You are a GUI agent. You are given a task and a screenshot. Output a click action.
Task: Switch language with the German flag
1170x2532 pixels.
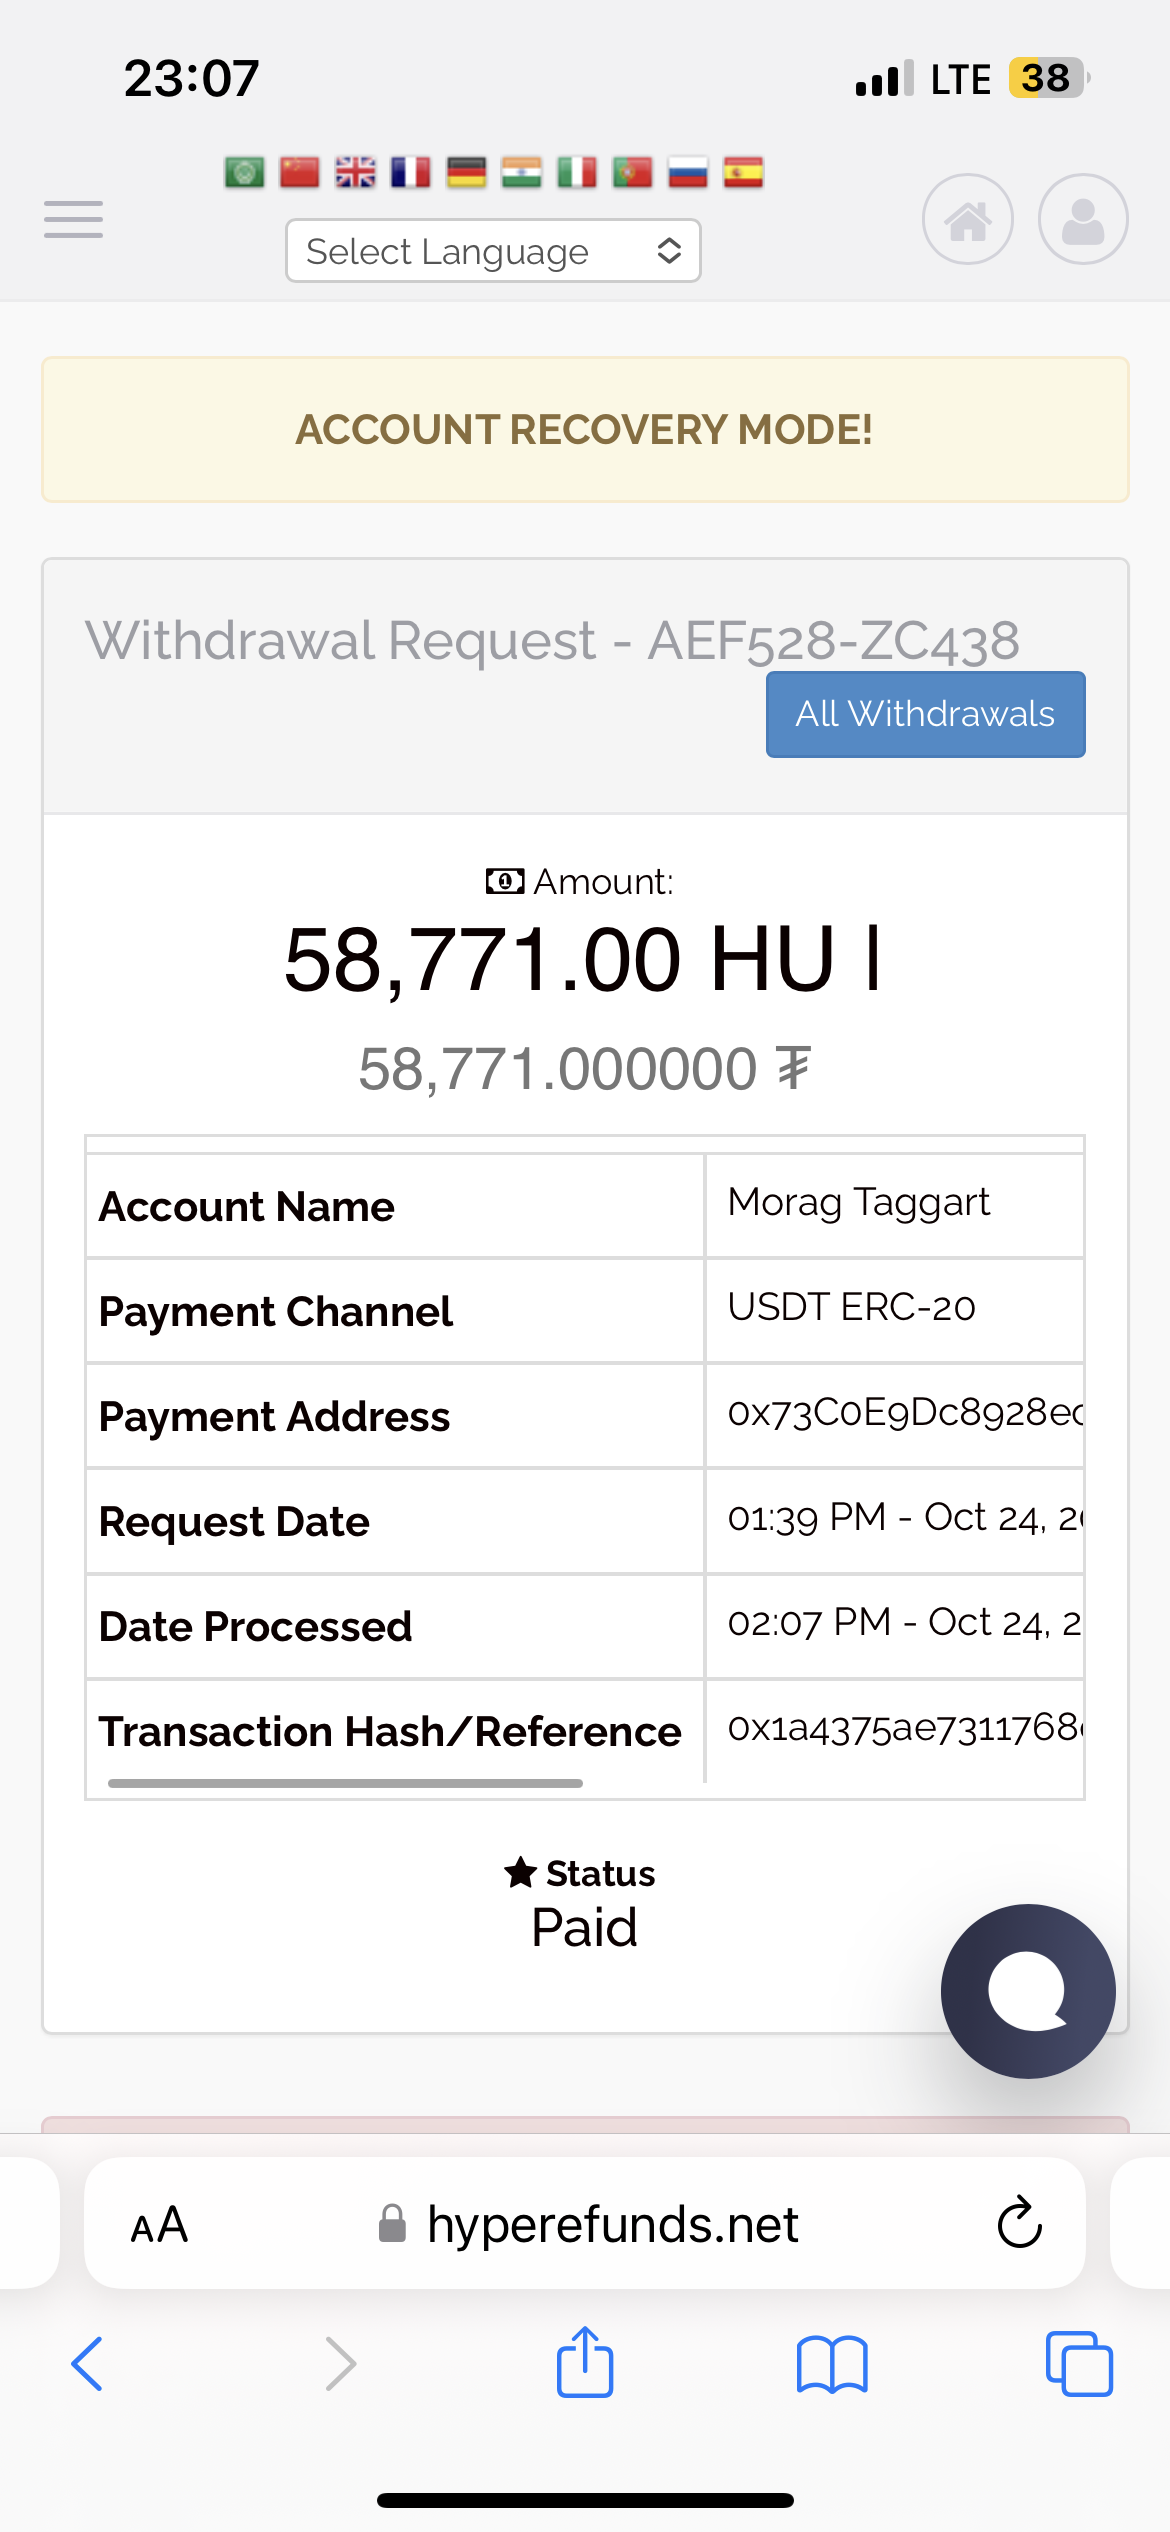[x=466, y=172]
